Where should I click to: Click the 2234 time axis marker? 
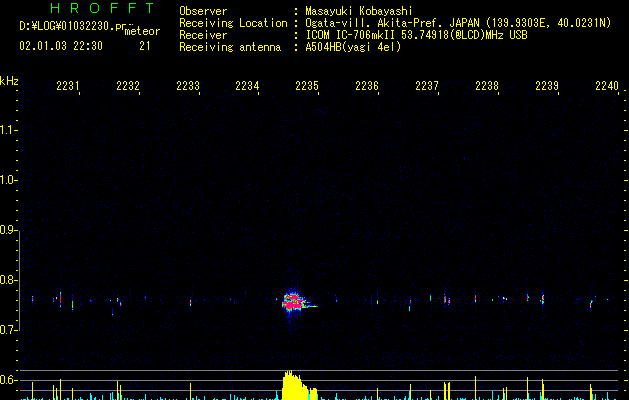[247, 86]
